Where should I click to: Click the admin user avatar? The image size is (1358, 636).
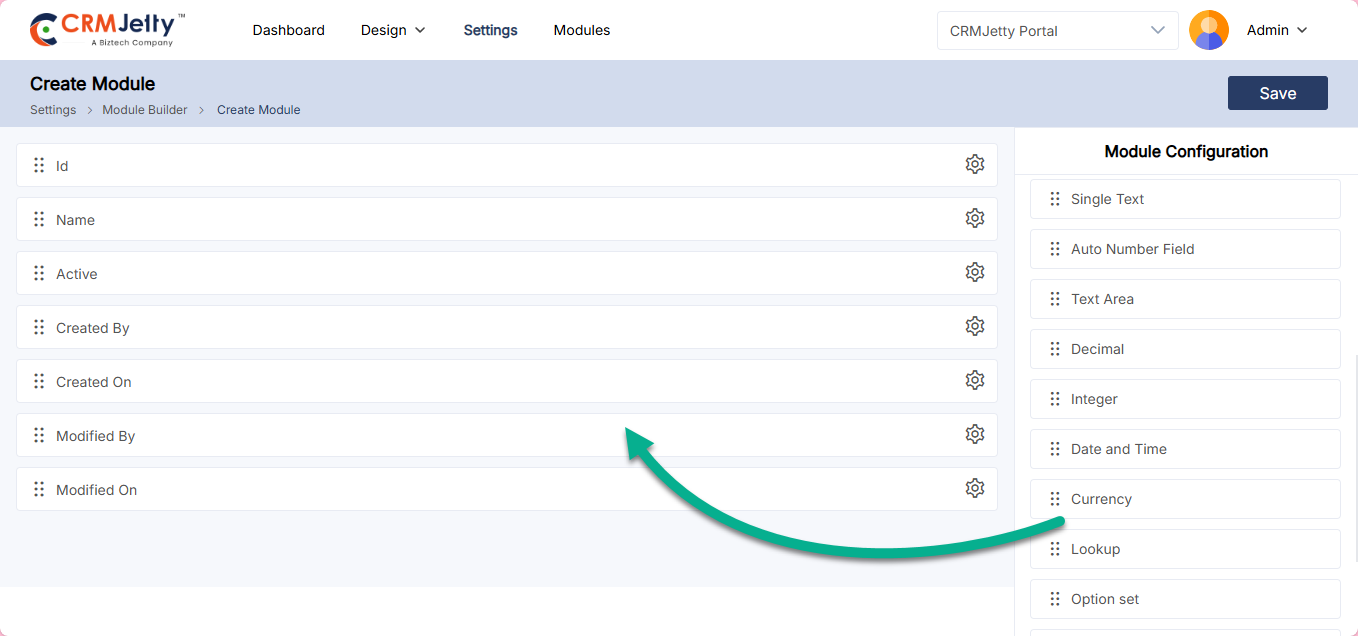(x=1208, y=30)
